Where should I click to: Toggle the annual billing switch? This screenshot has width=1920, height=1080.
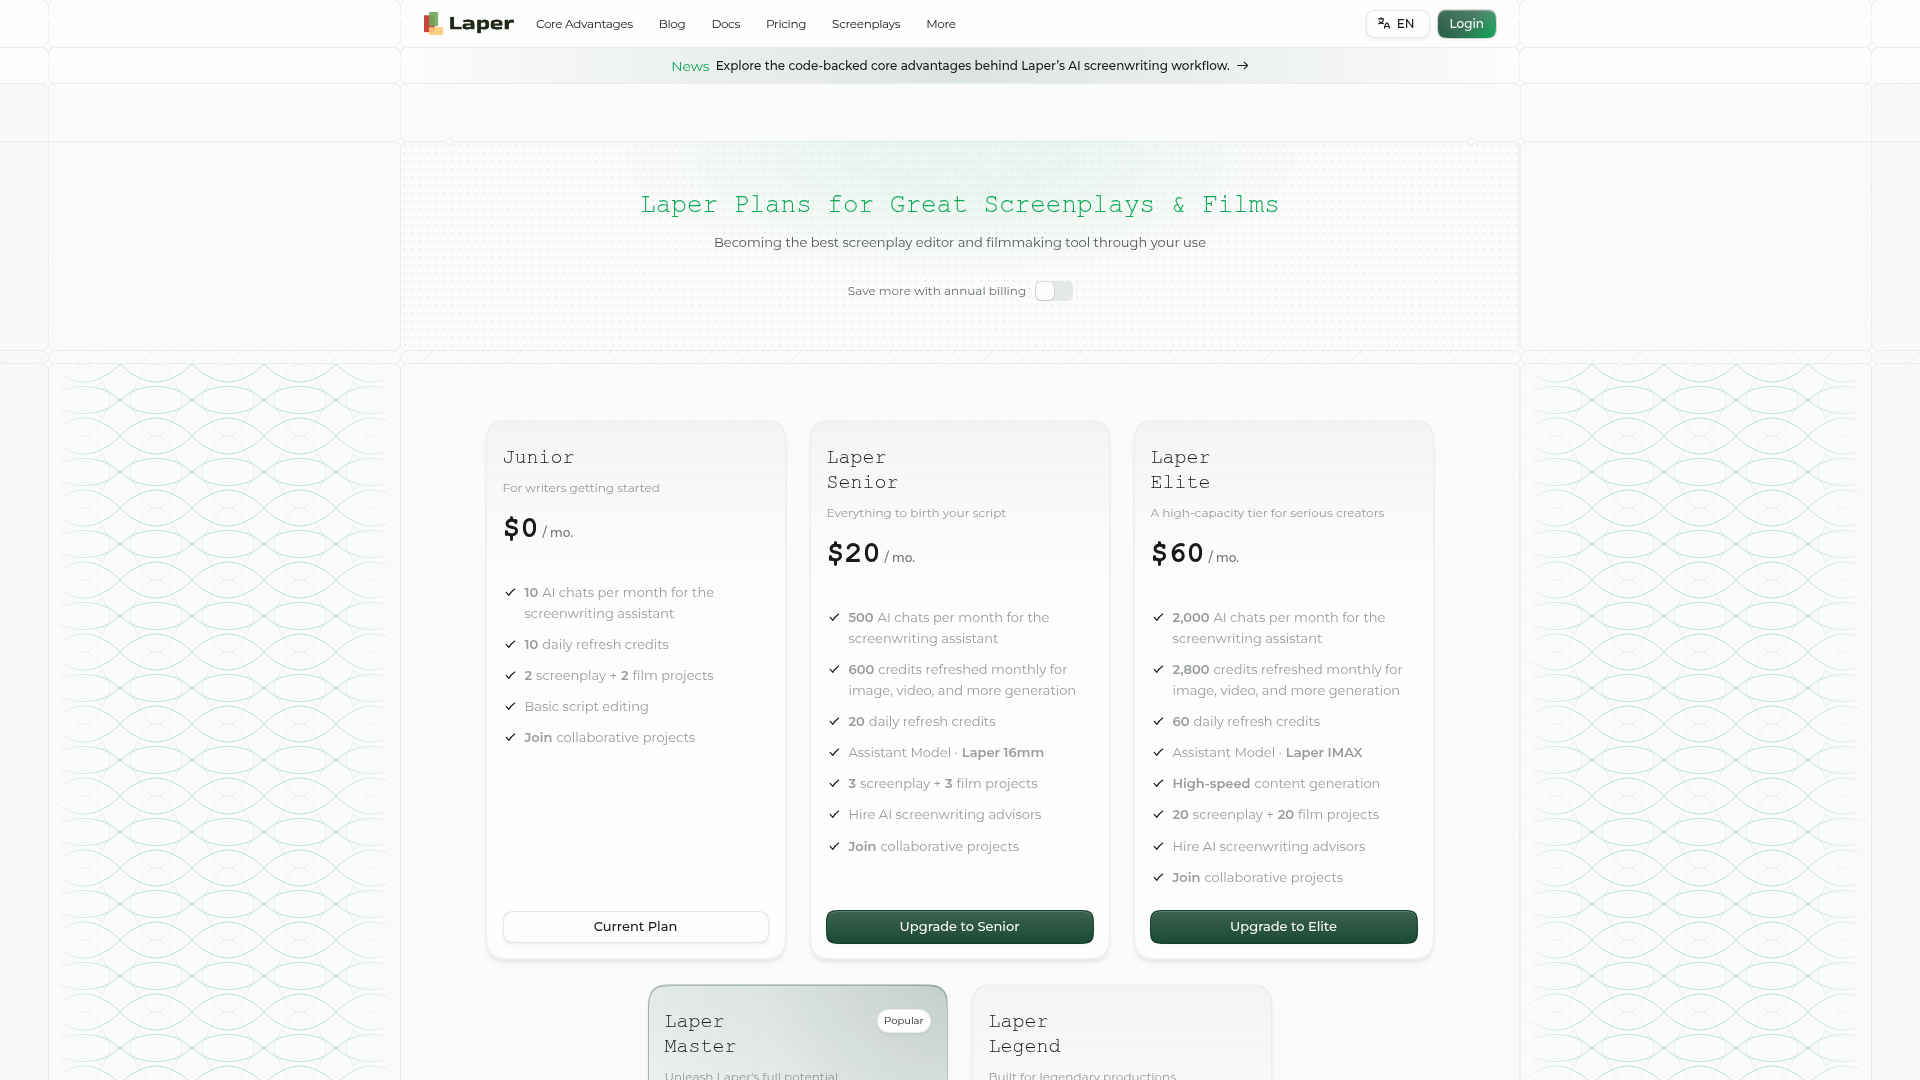1054,291
